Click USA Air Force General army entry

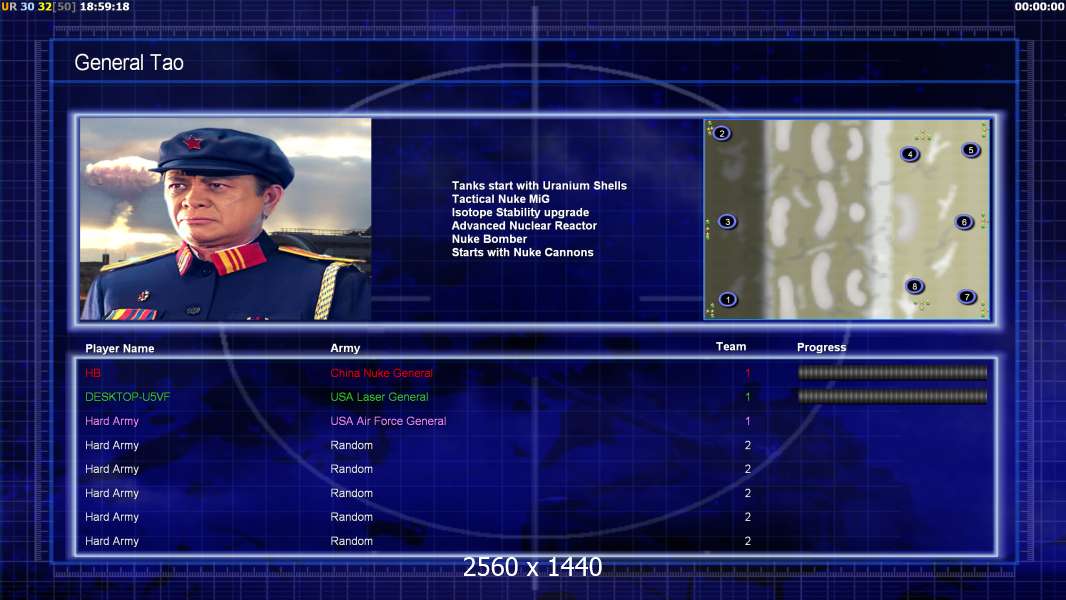click(388, 421)
